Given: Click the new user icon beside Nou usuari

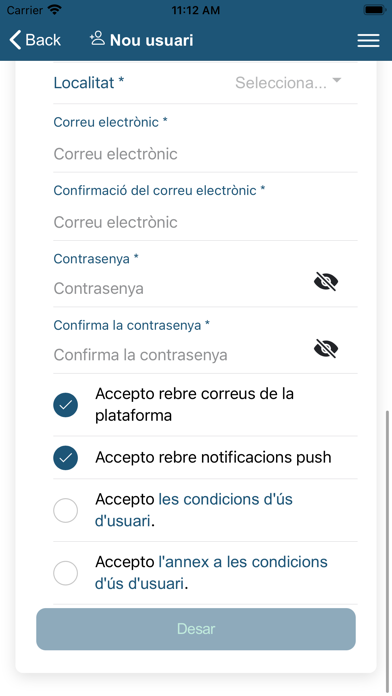Looking at the screenshot, I should [x=97, y=39].
